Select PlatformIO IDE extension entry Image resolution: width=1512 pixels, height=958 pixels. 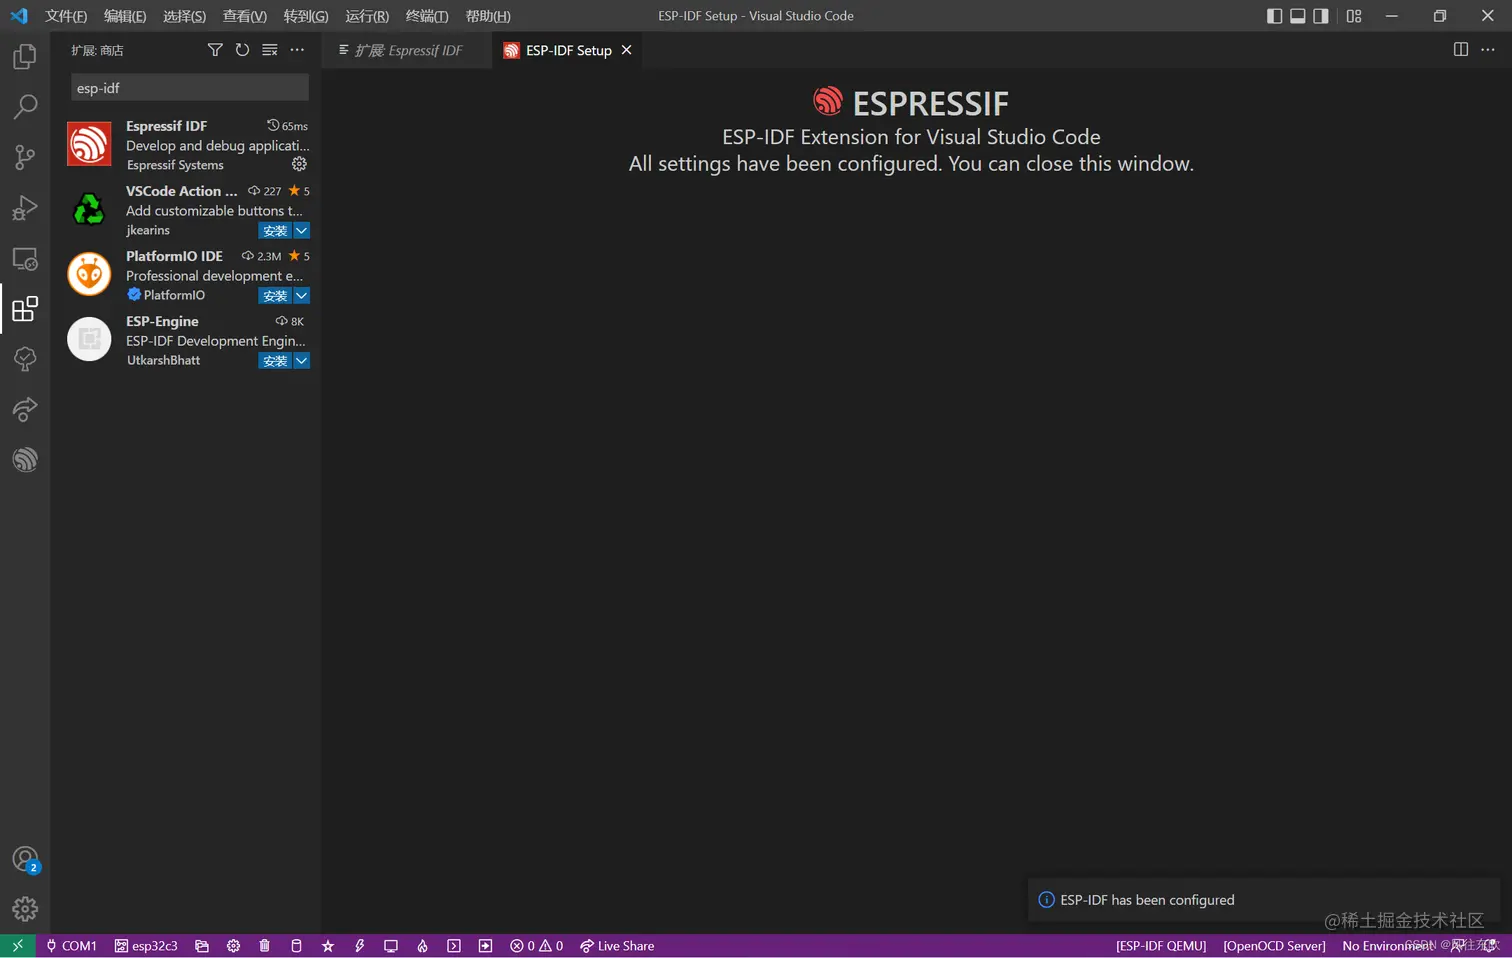(187, 275)
